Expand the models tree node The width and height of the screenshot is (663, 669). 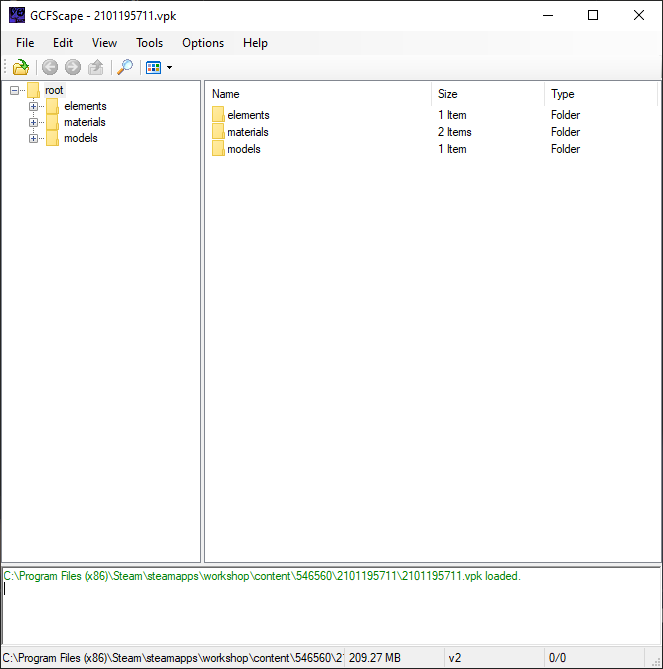point(33,138)
